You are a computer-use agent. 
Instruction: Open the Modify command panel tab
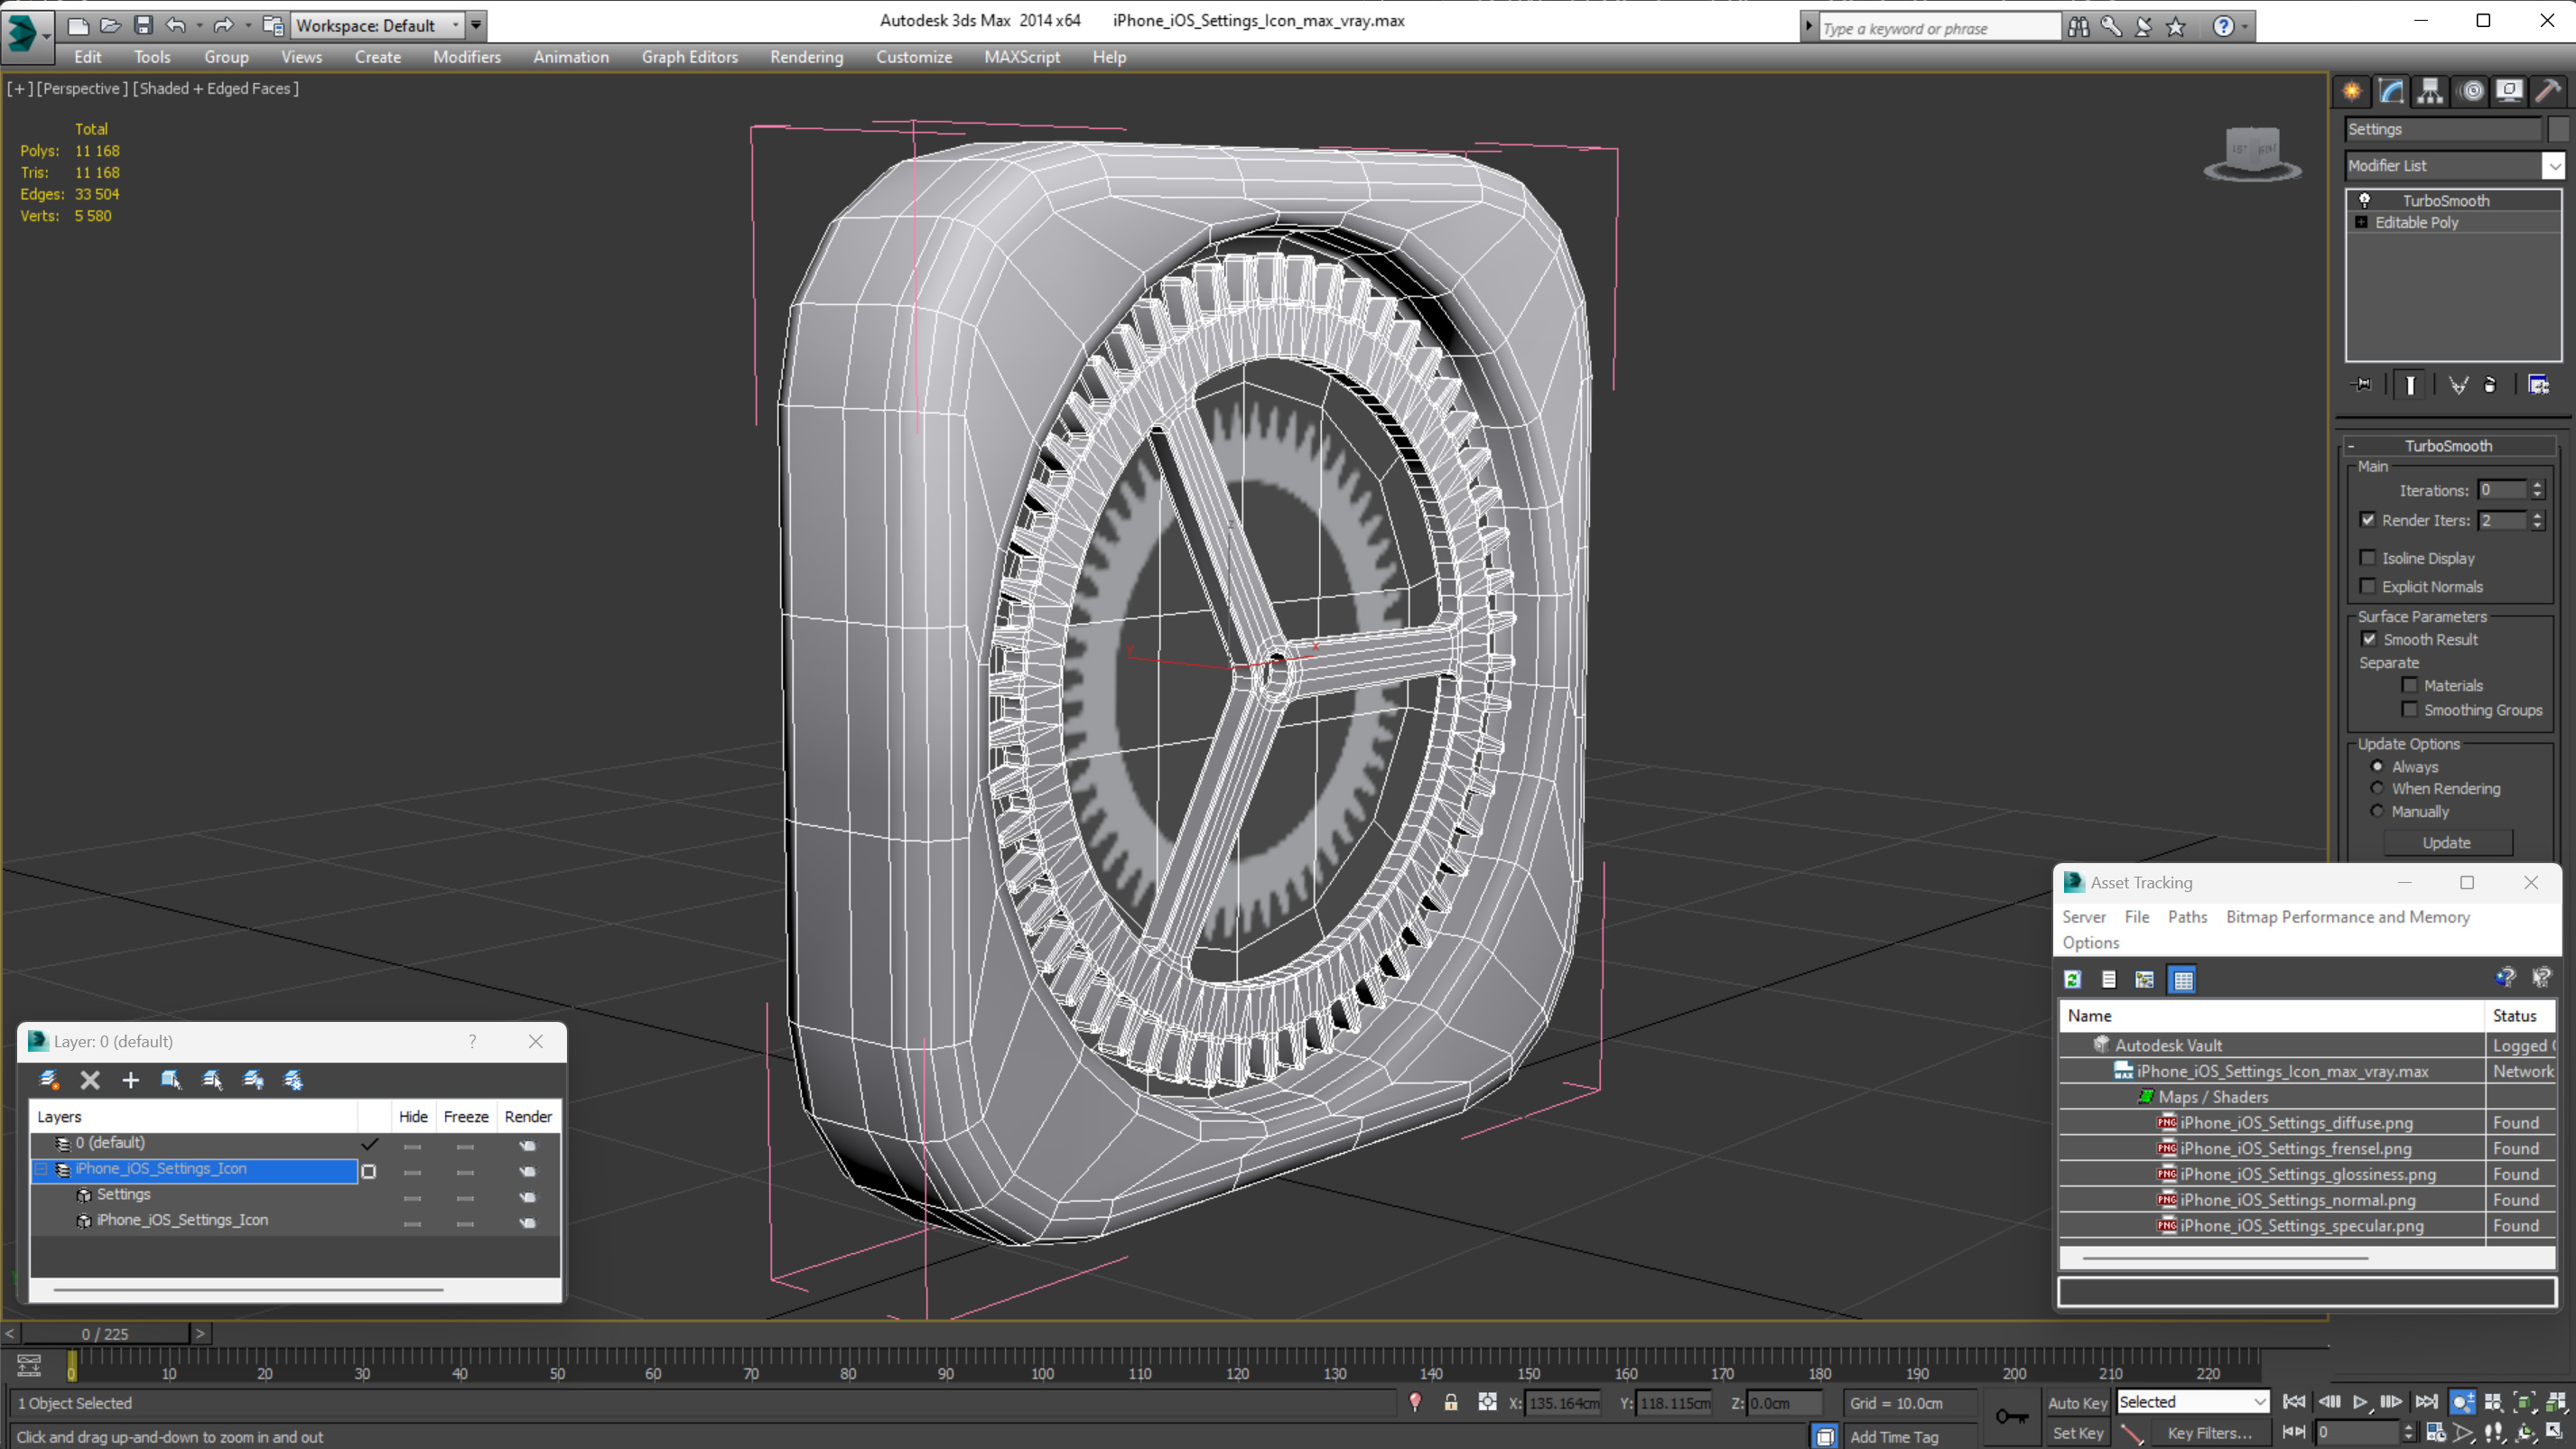tap(2390, 91)
